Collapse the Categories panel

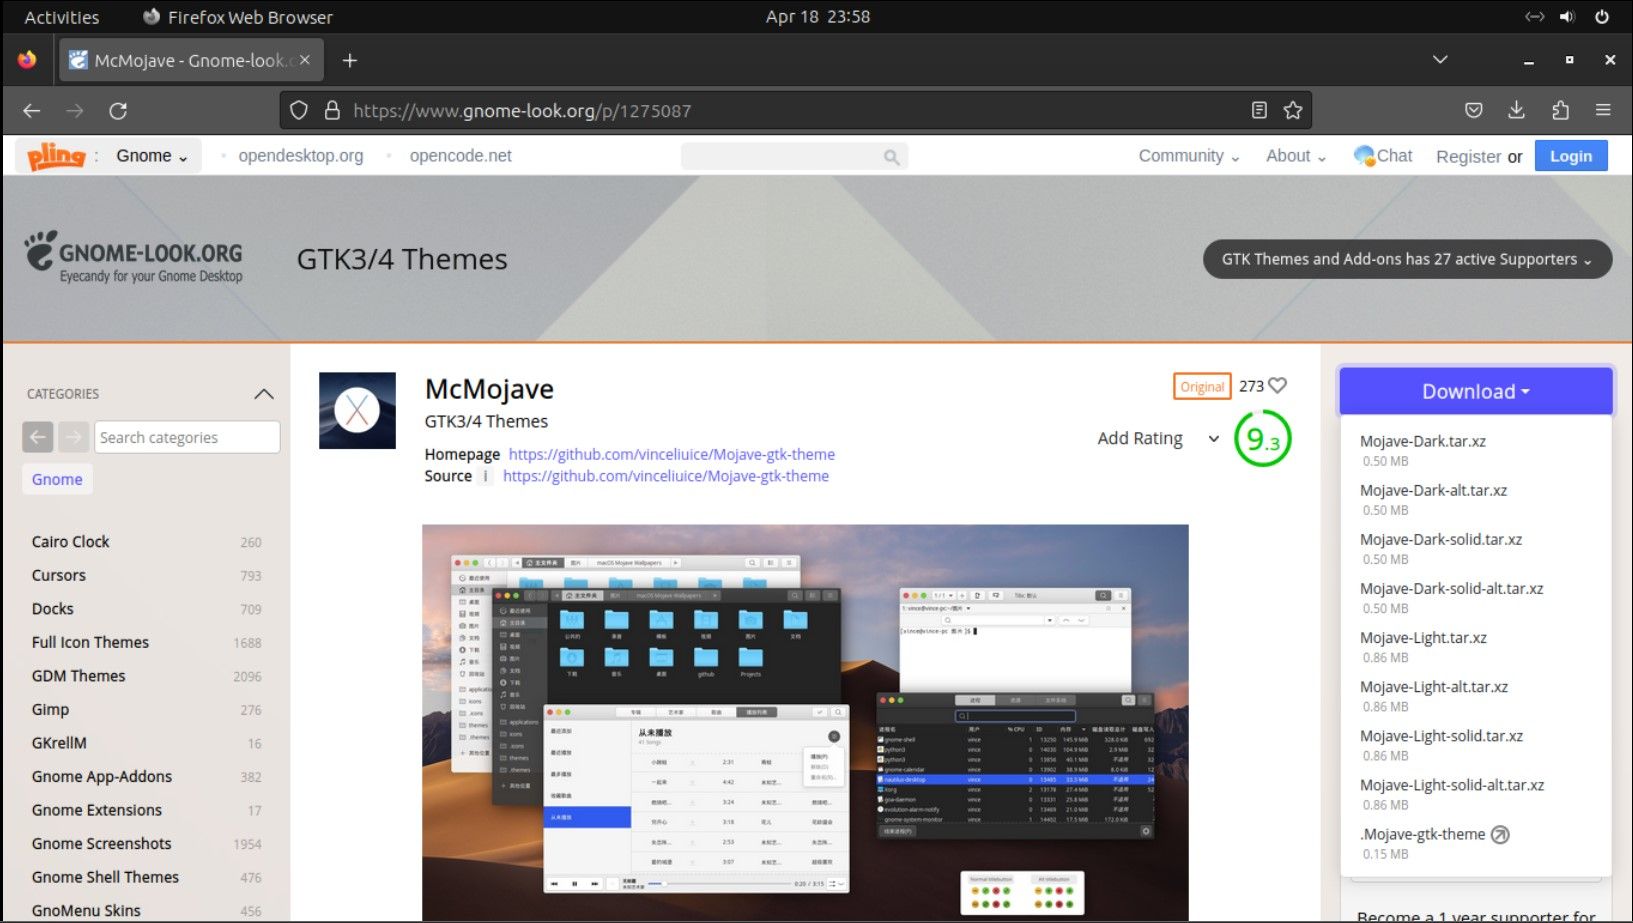[263, 393]
